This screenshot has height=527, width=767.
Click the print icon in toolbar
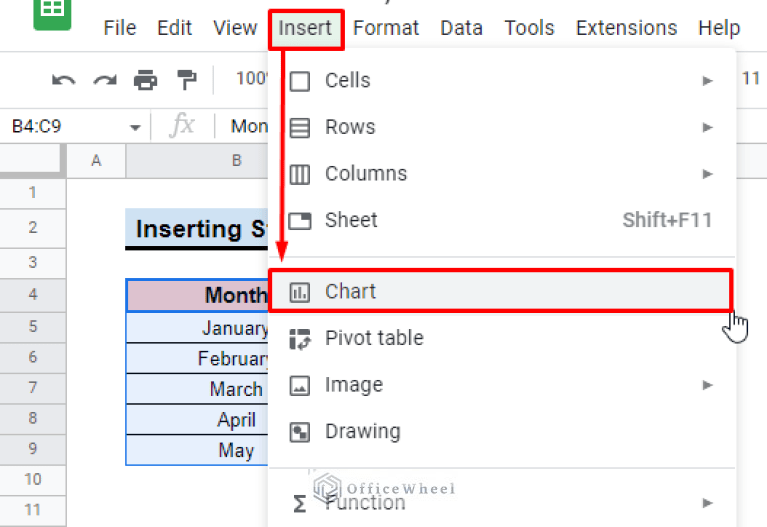click(x=146, y=79)
